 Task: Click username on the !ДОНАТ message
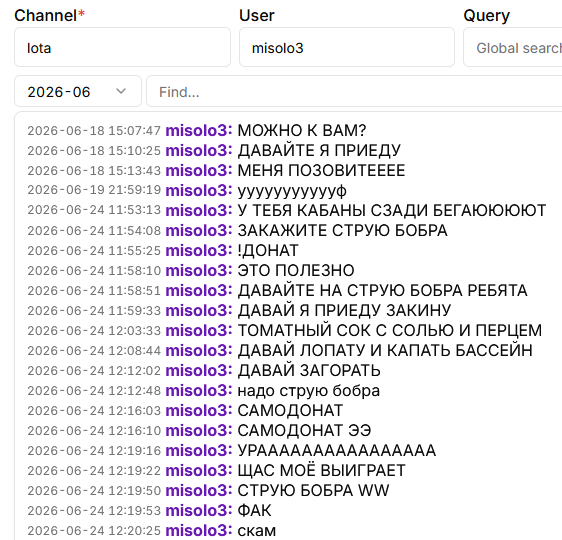199,250
